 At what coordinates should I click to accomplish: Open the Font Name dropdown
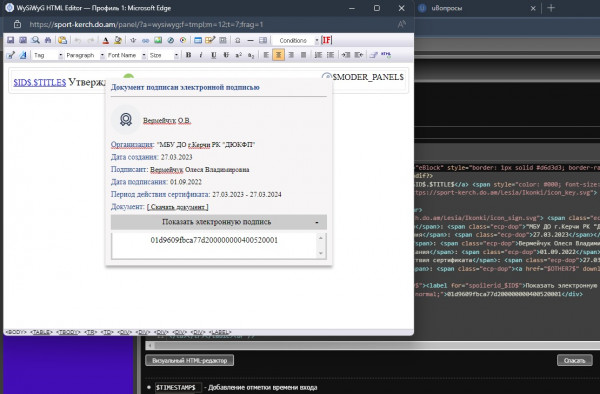(126, 55)
